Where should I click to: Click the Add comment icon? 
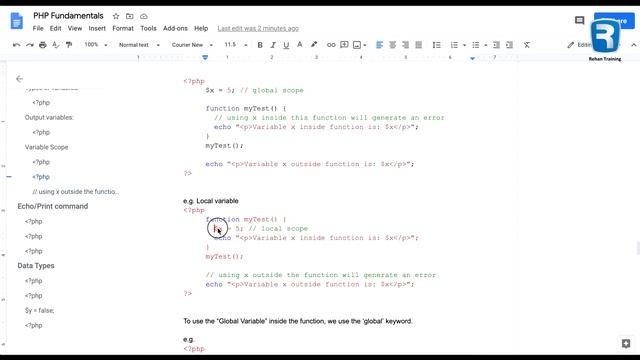click(344, 45)
